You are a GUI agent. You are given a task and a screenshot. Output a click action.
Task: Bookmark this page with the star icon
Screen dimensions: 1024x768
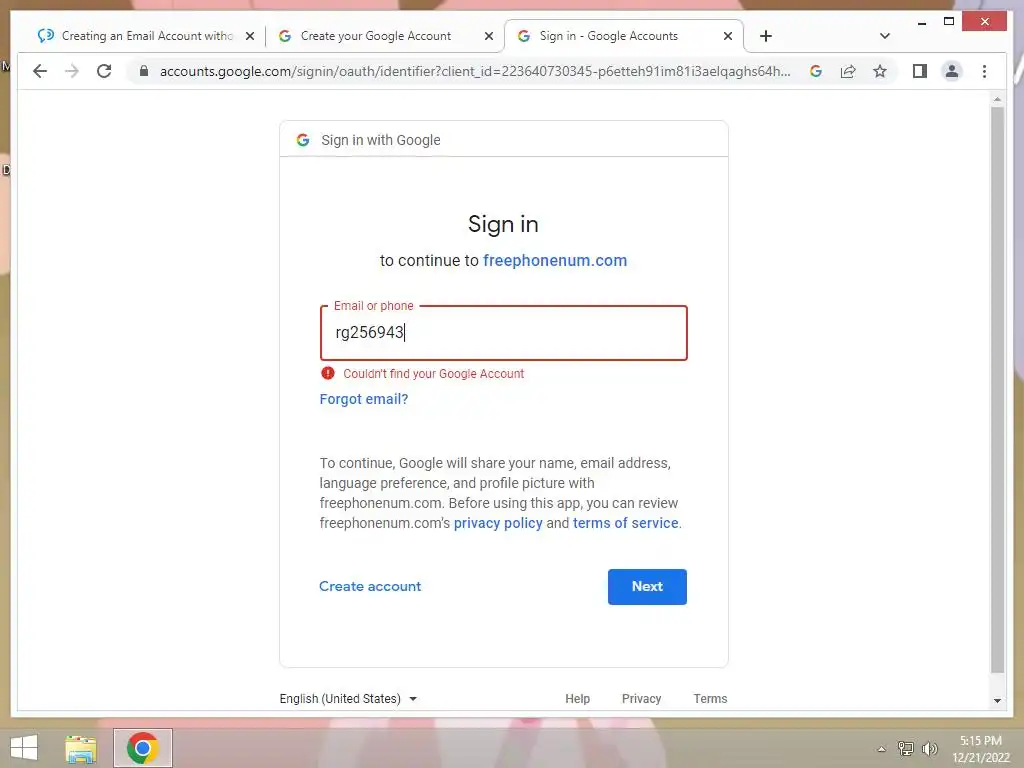880,71
